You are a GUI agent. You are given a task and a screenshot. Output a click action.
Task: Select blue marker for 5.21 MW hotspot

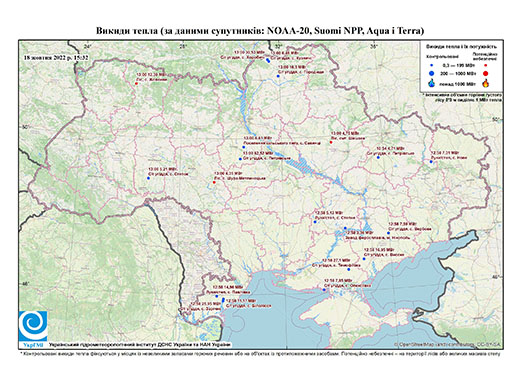(148, 178)
